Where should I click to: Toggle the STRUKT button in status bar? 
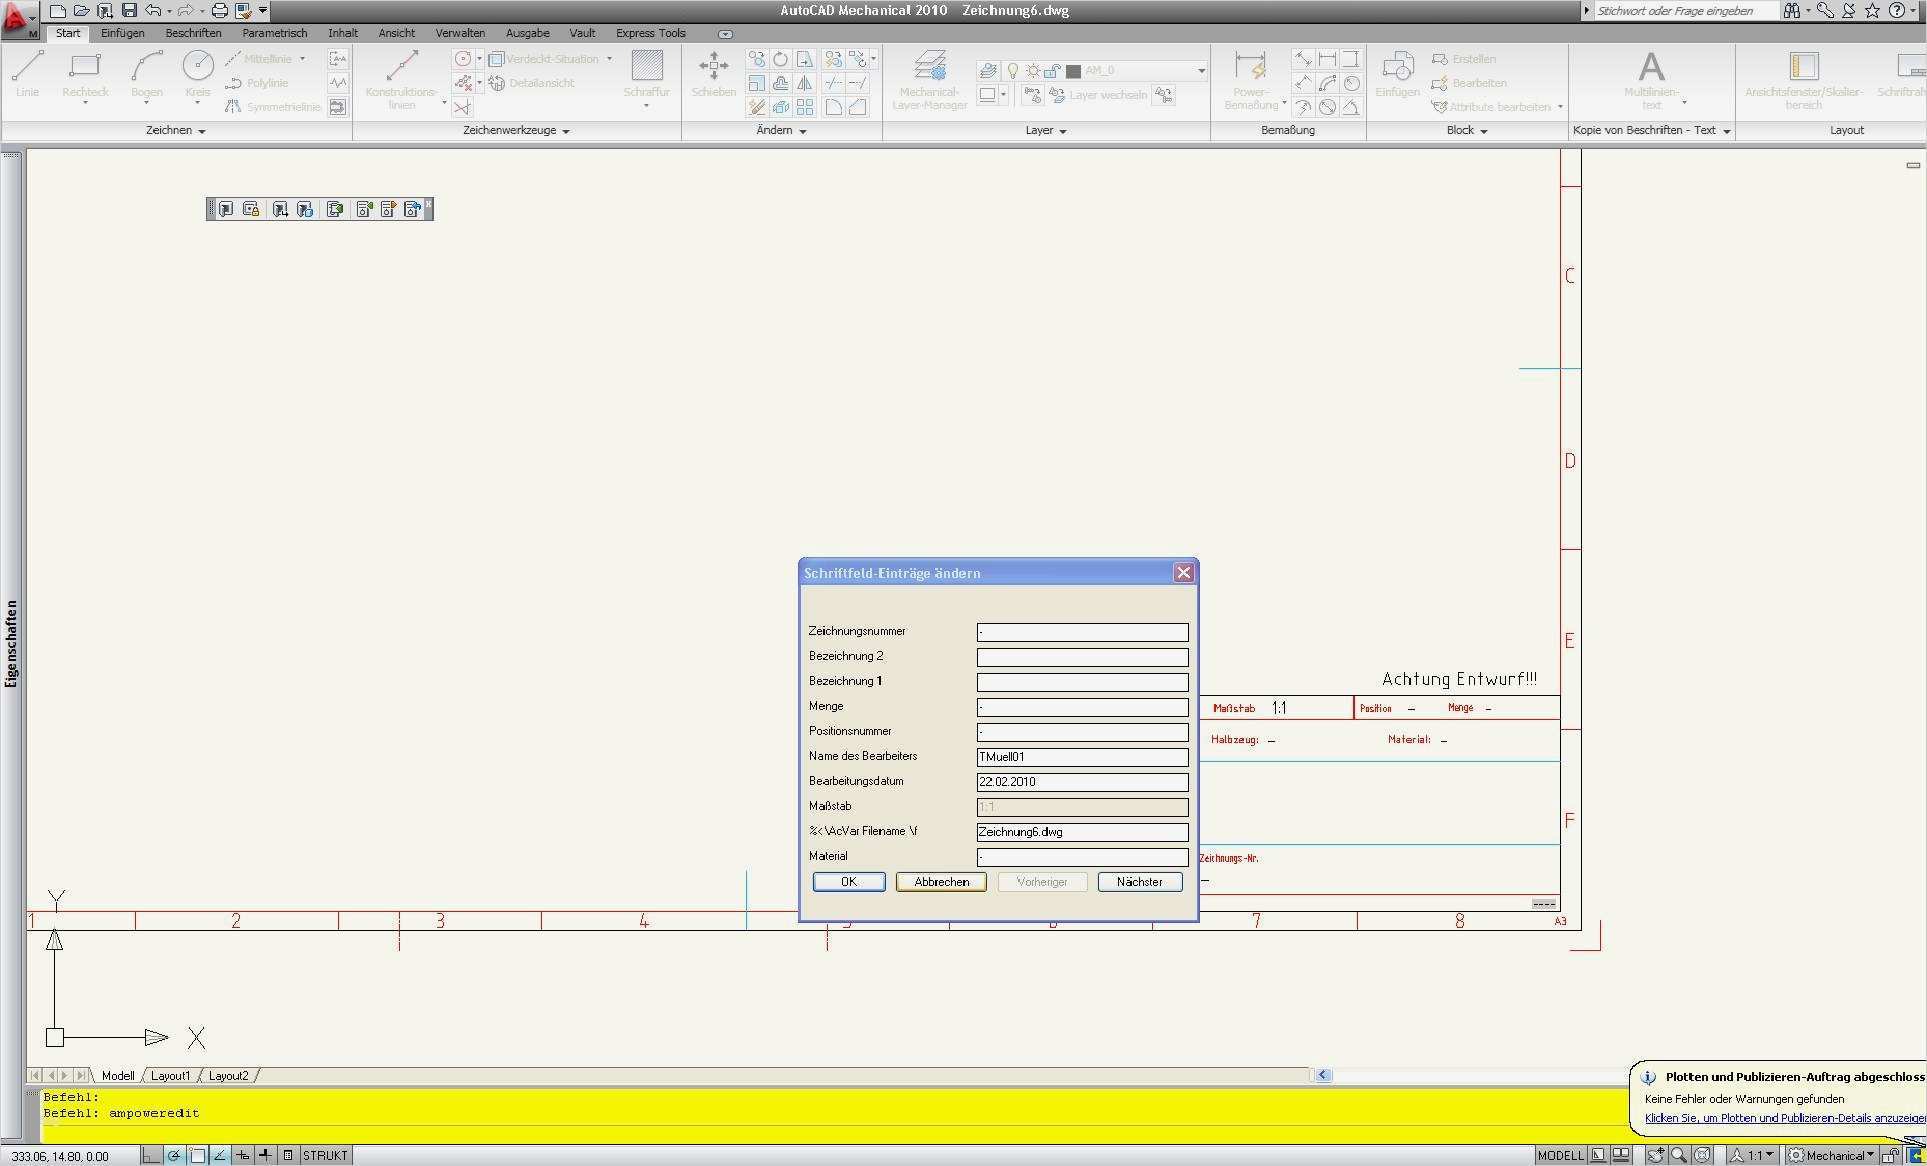coord(327,1155)
